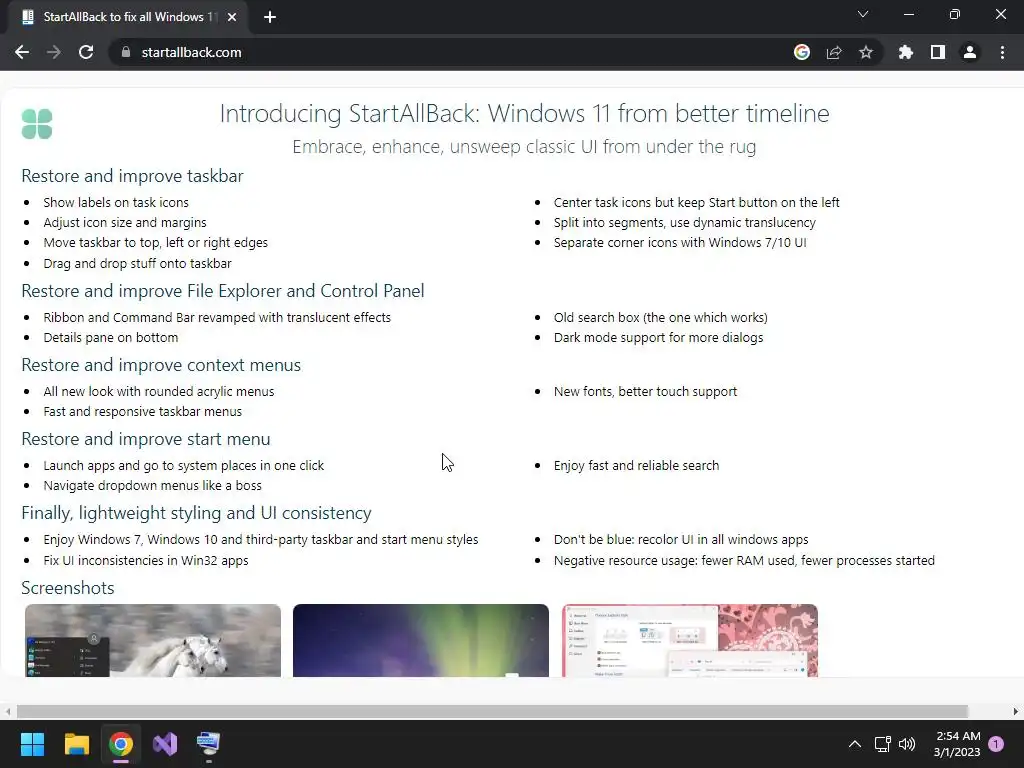This screenshot has width=1024, height=768.
Task: Click 'Dark mode support for more dialogs'
Action: tap(658, 338)
